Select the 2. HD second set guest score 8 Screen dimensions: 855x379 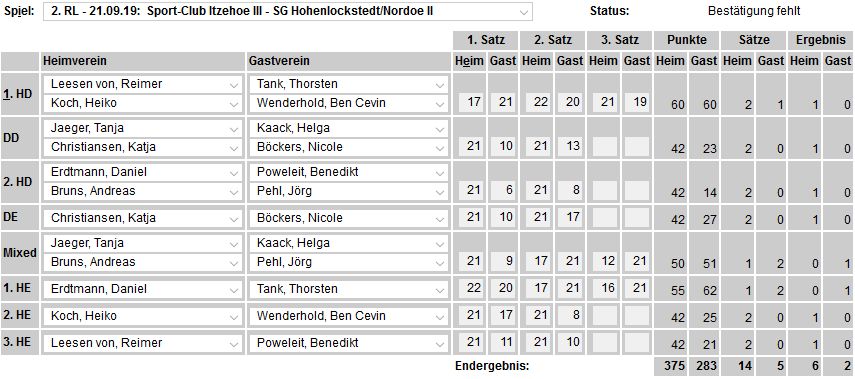click(x=569, y=191)
